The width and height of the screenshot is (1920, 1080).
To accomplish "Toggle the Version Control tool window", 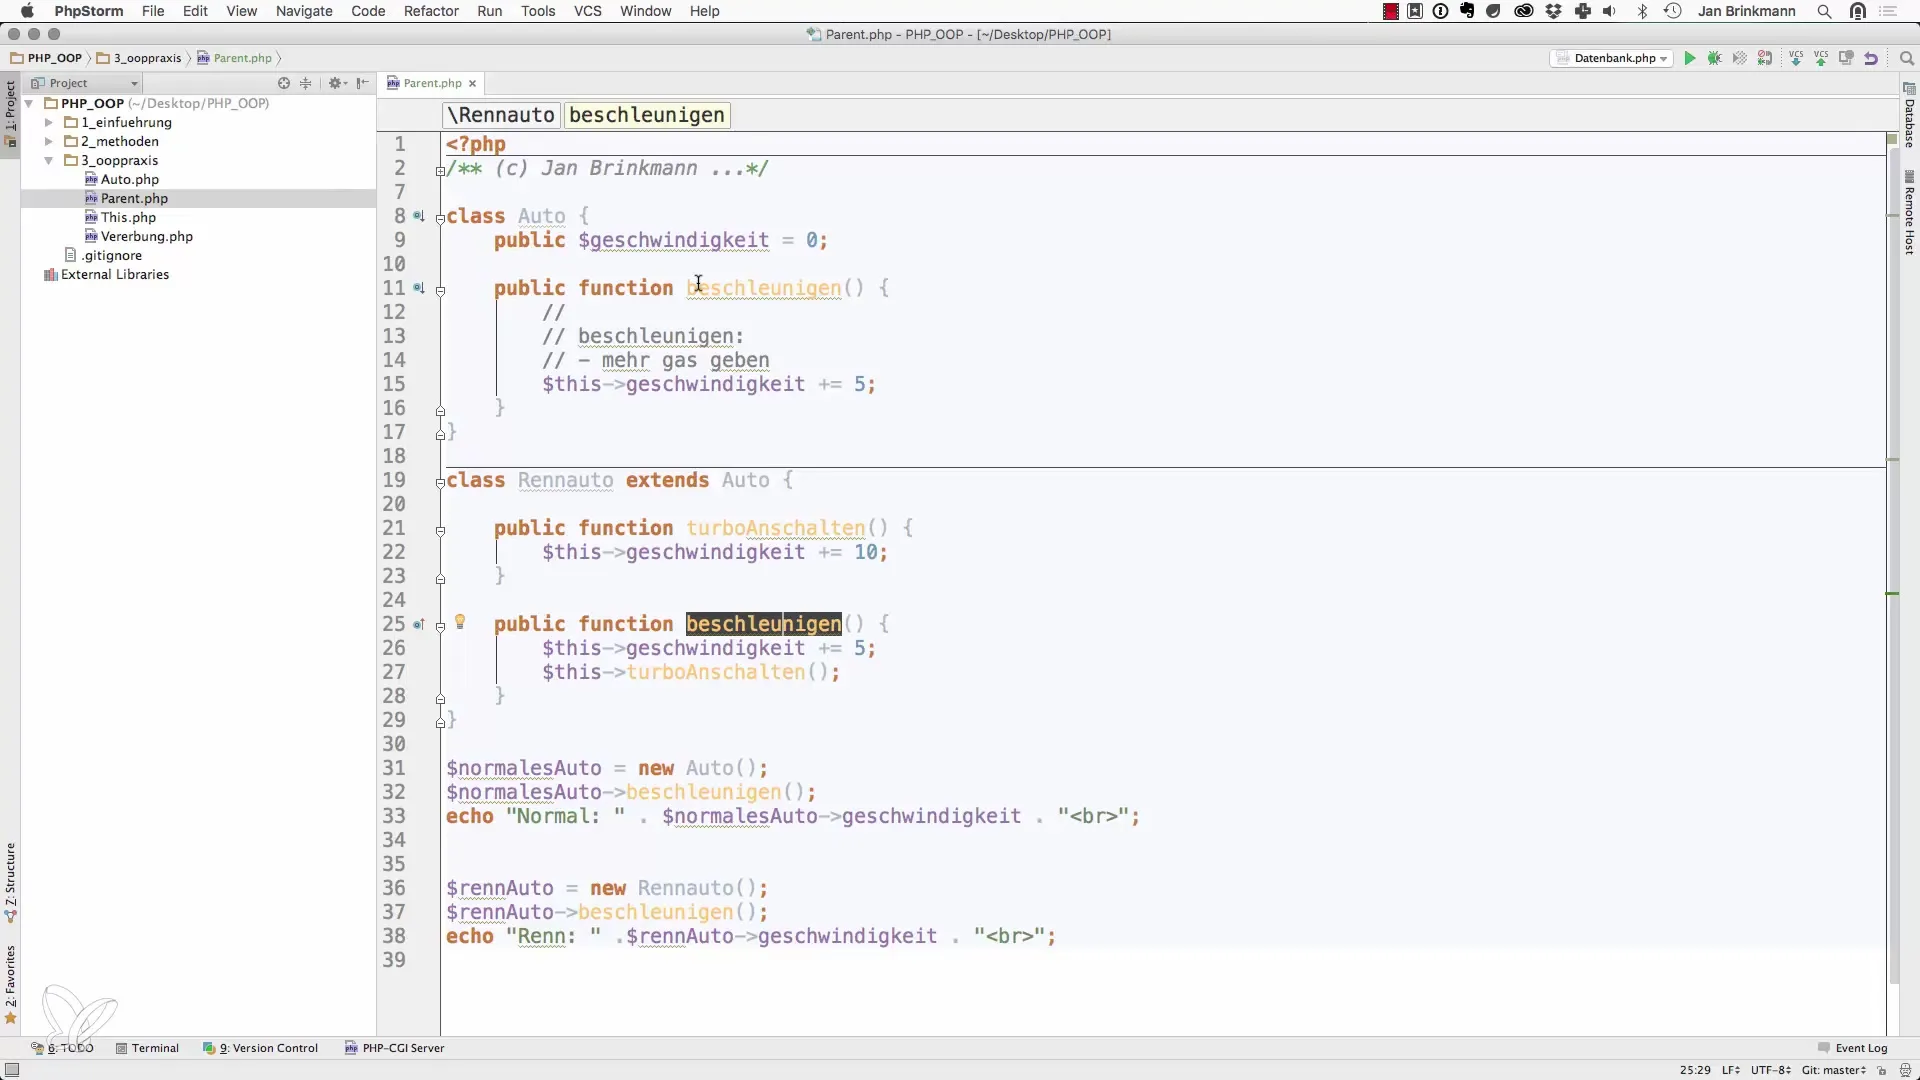I will 260,1048.
